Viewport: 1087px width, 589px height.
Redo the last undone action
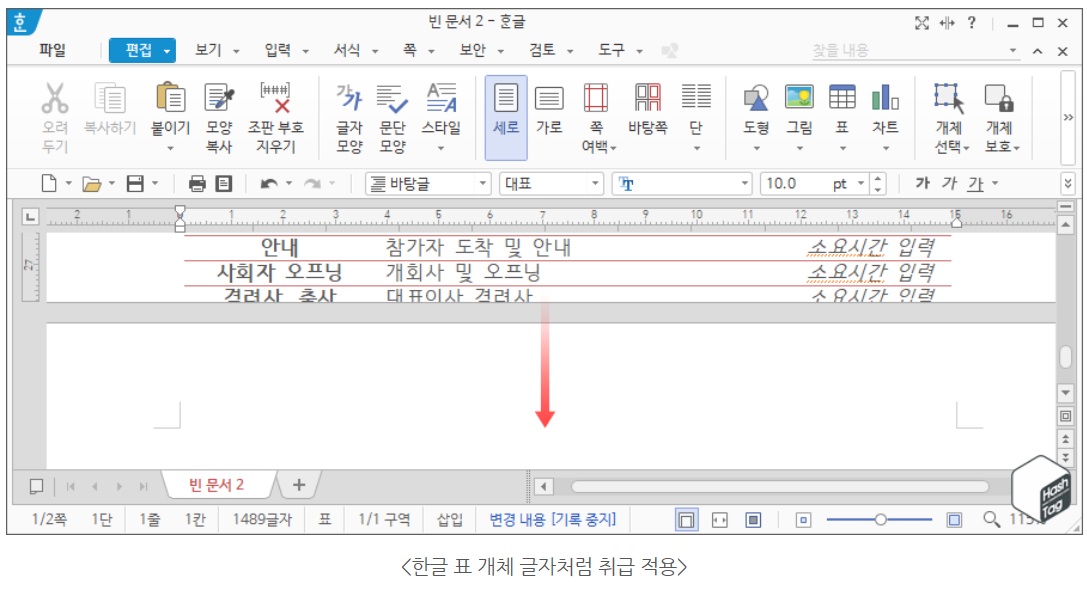pos(313,184)
